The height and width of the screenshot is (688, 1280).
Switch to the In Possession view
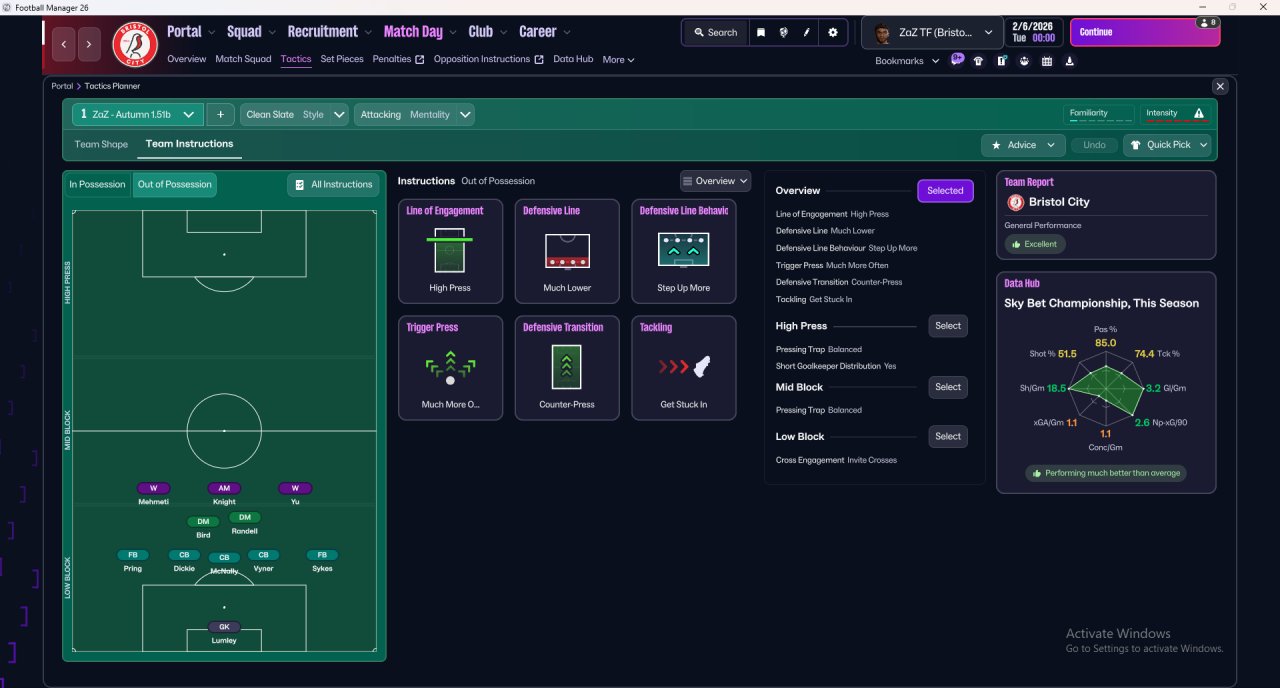(98, 184)
